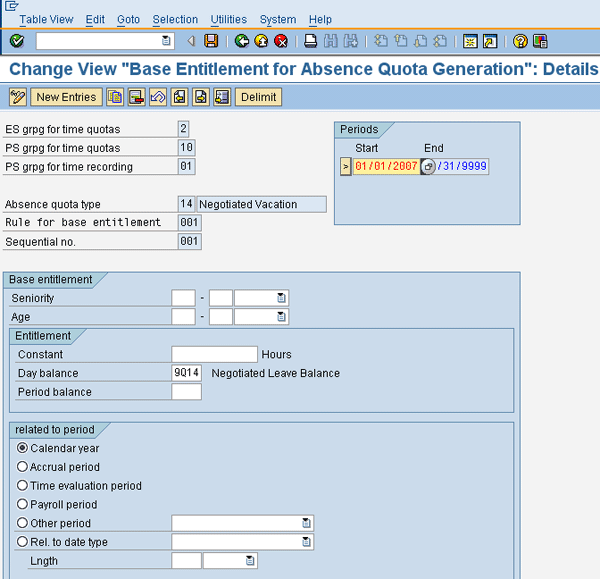
Task: Open the Edit menu
Action: 95,20
